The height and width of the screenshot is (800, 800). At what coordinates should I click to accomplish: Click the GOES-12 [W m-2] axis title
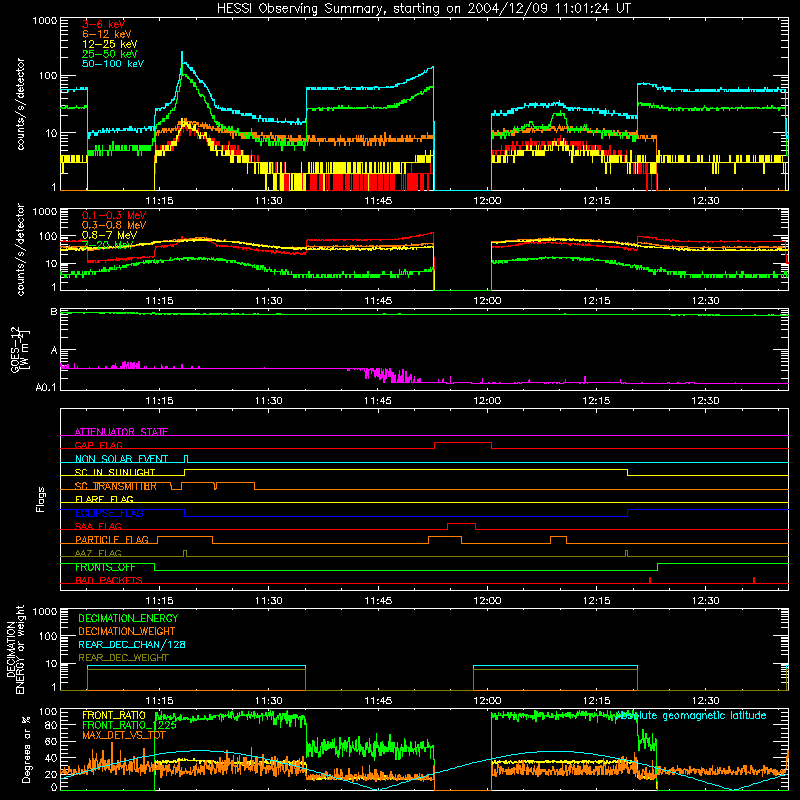tap(20, 349)
